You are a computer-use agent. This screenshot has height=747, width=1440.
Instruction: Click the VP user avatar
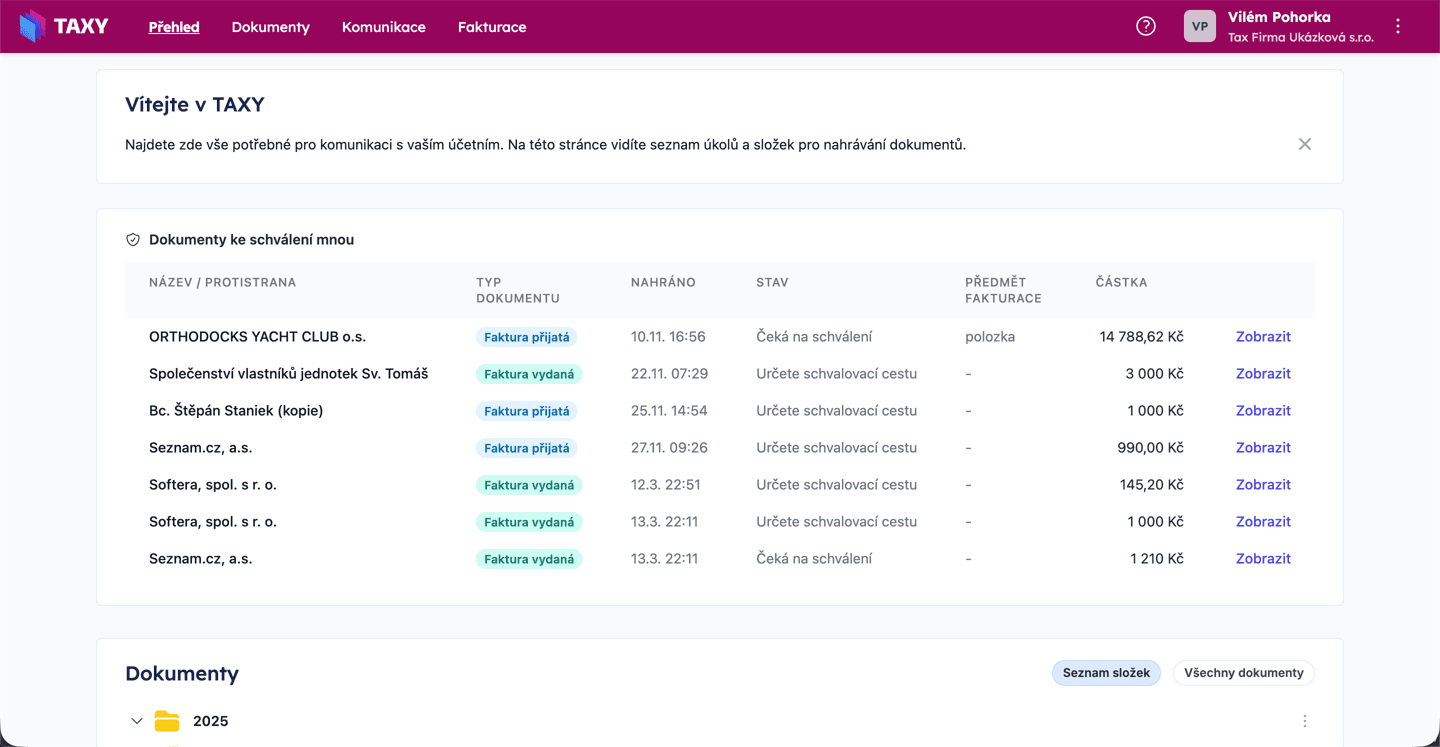(1199, 26)
